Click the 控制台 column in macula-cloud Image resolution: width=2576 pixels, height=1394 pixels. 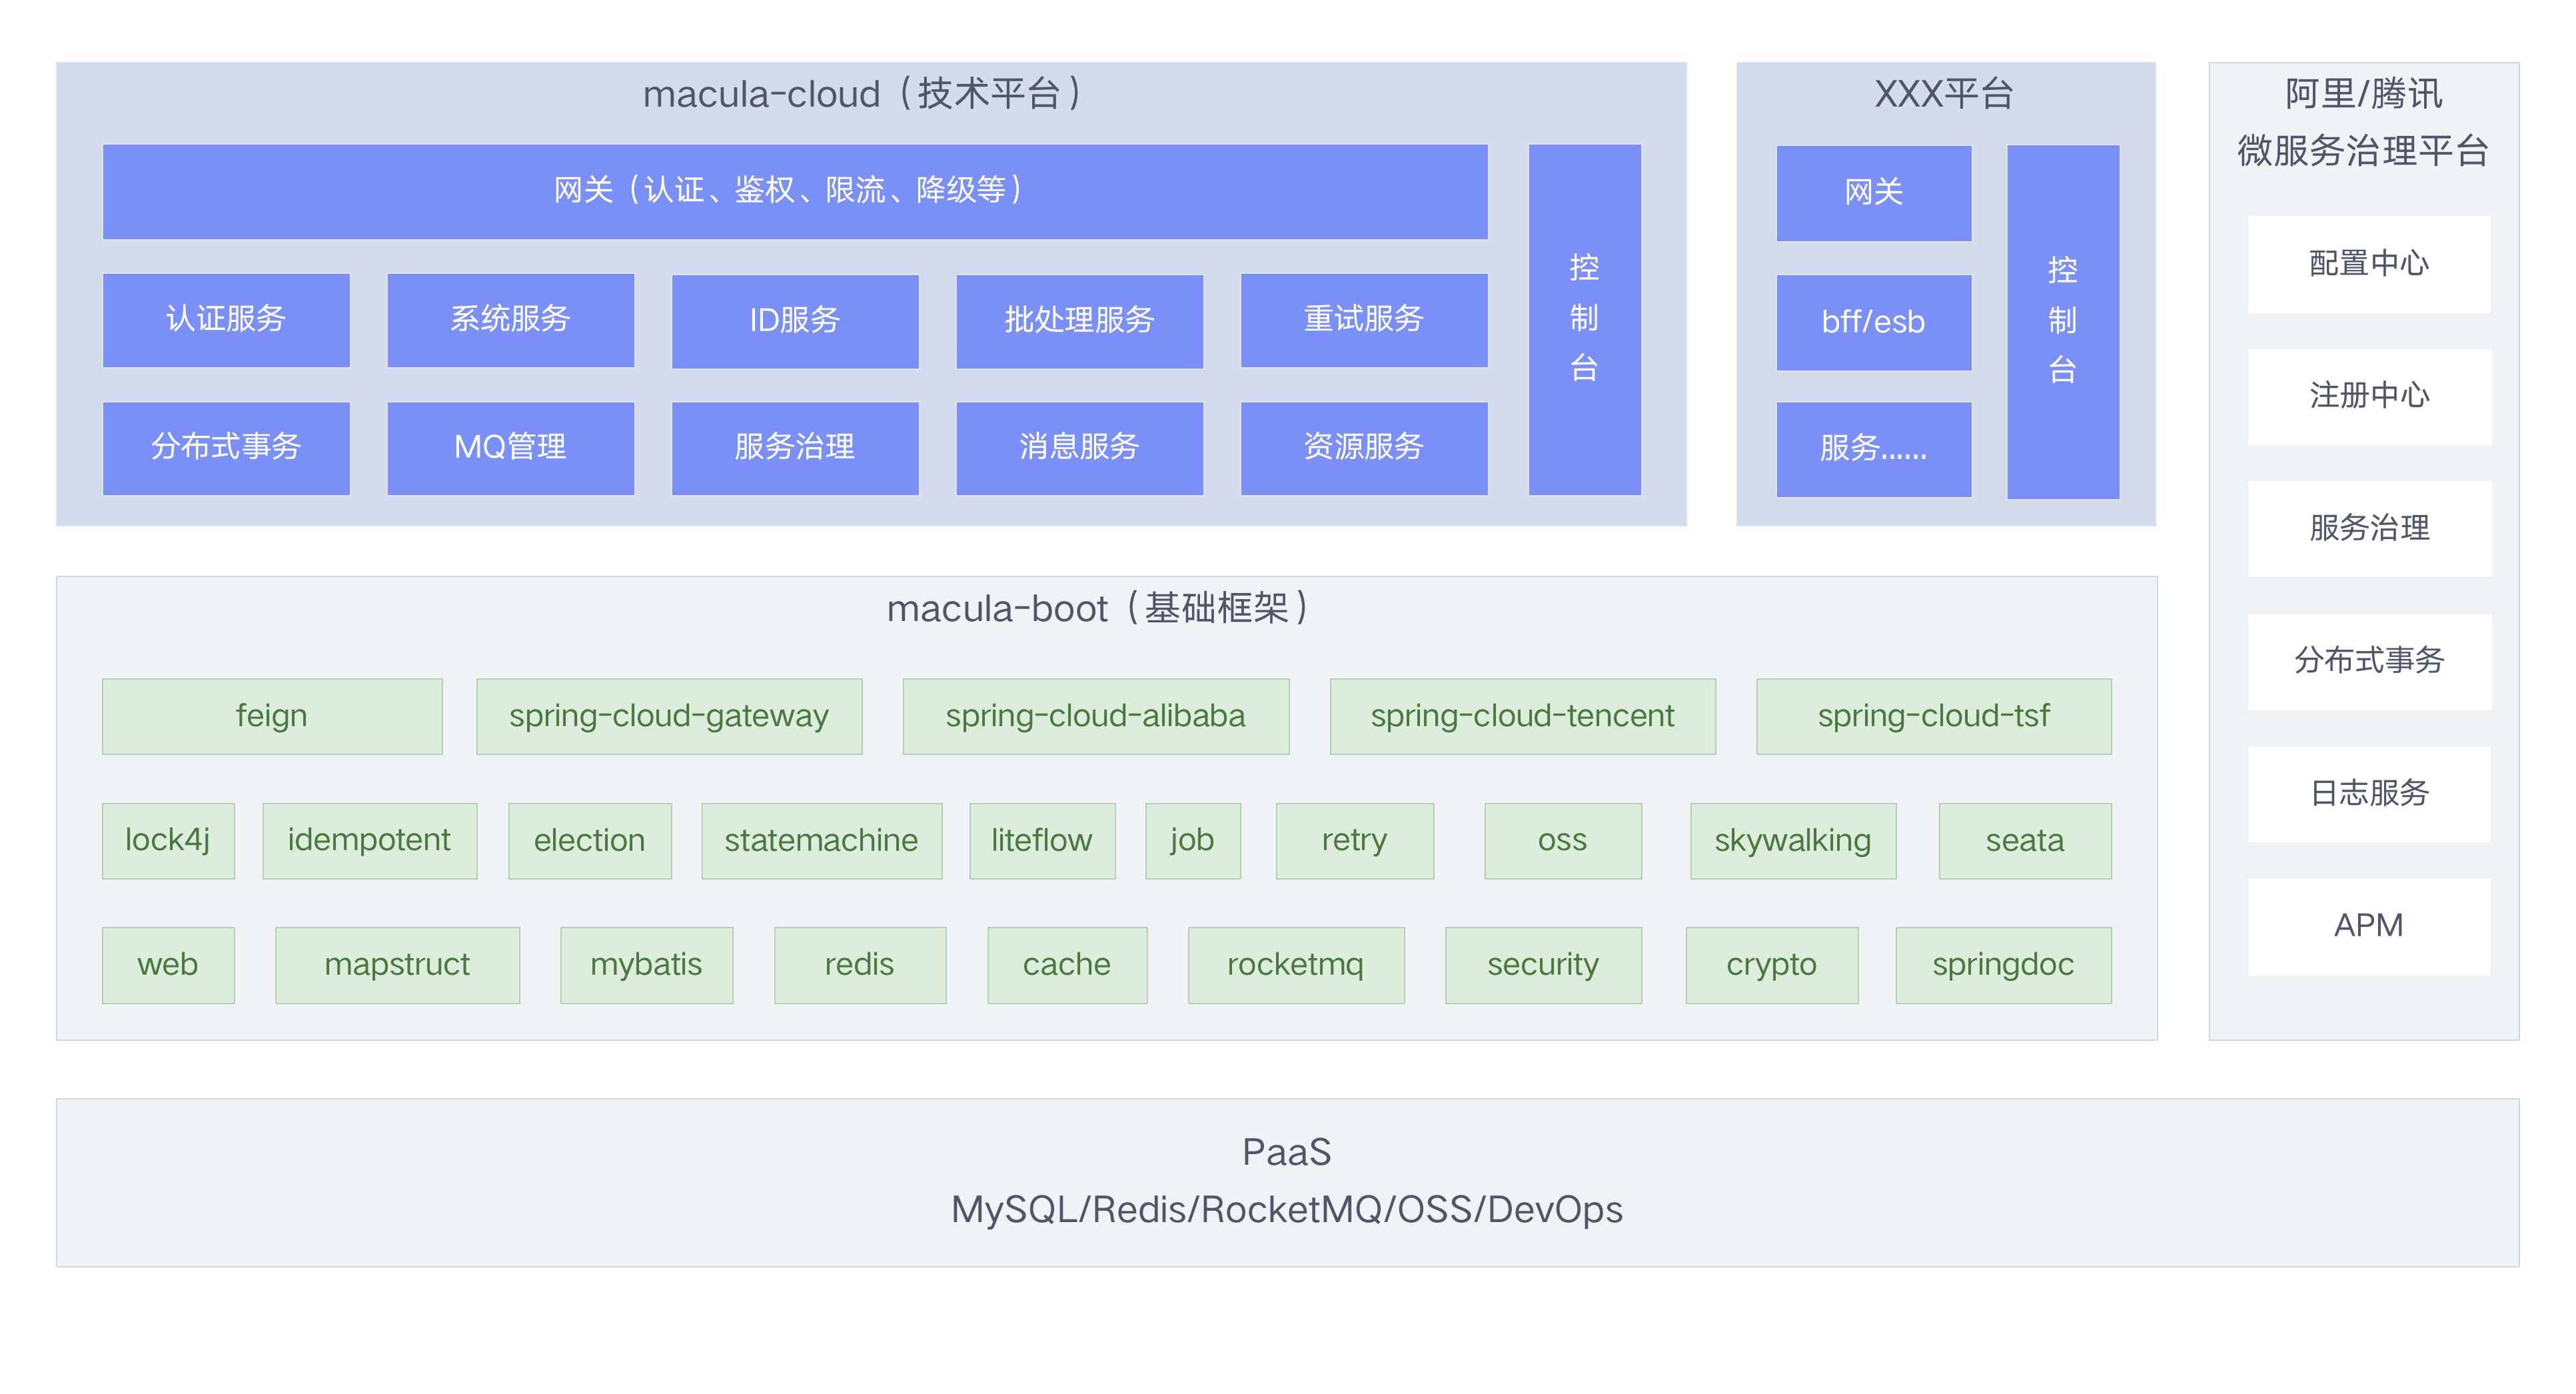click(x=1584, y=319)
